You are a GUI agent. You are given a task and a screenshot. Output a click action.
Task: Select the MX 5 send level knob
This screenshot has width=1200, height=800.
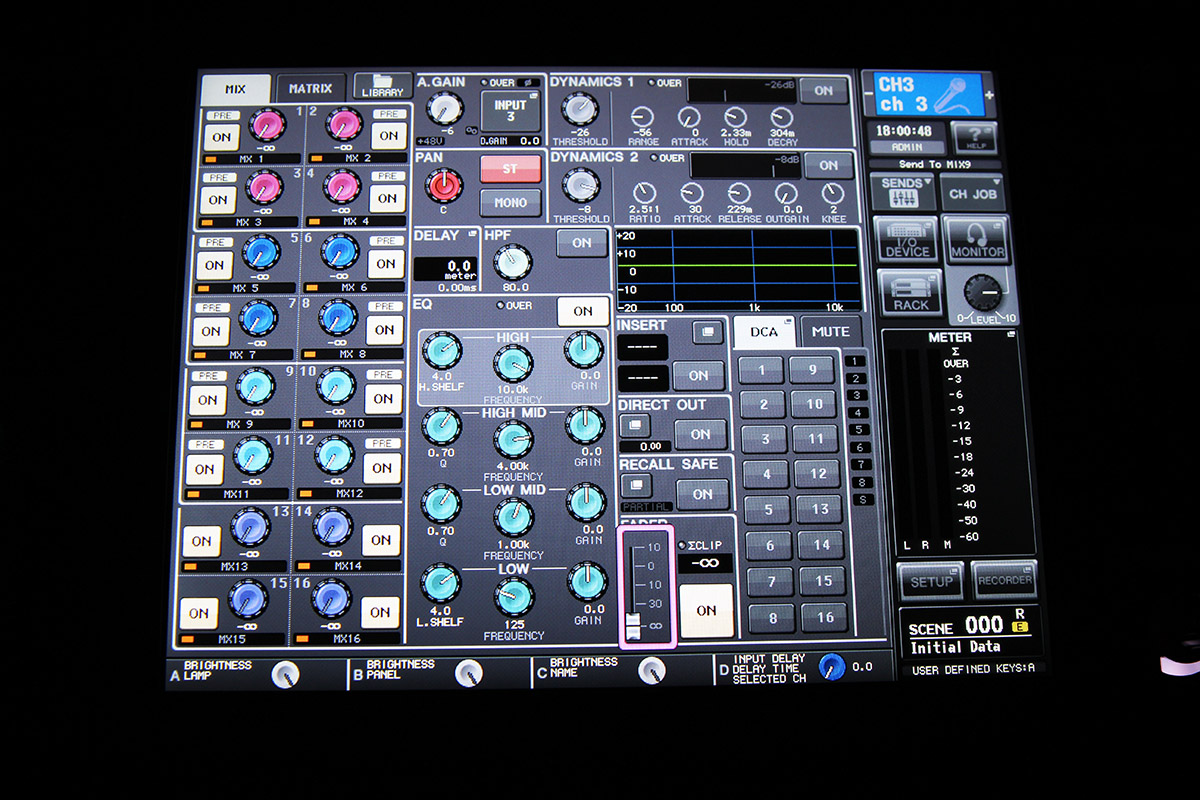click(263, 251)
